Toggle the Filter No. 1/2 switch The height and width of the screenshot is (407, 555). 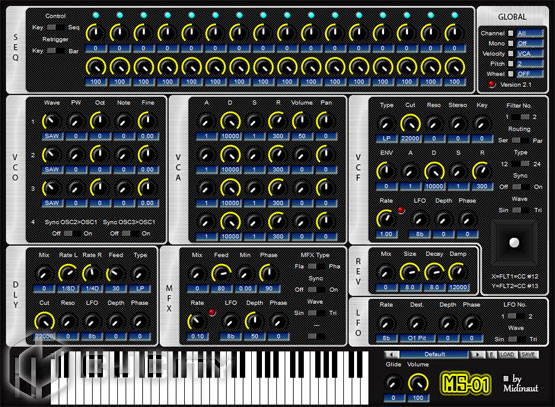[520, 117]
